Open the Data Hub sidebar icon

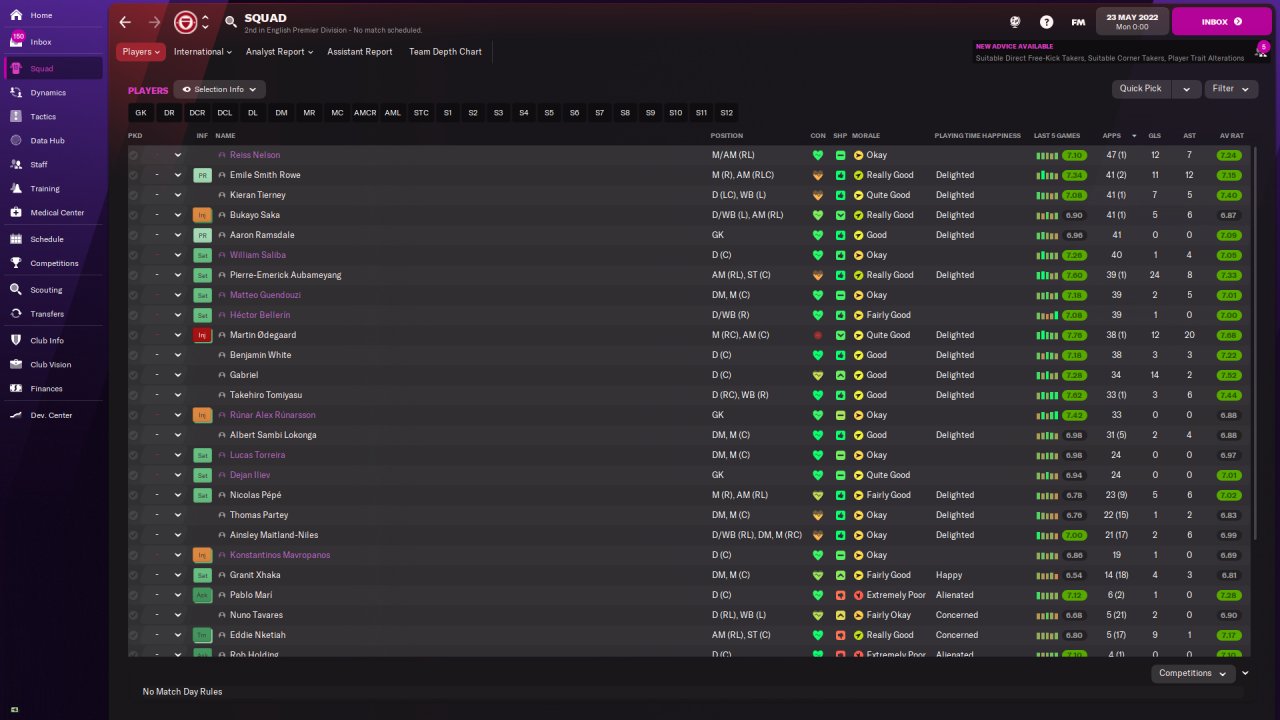pos(16,140)
